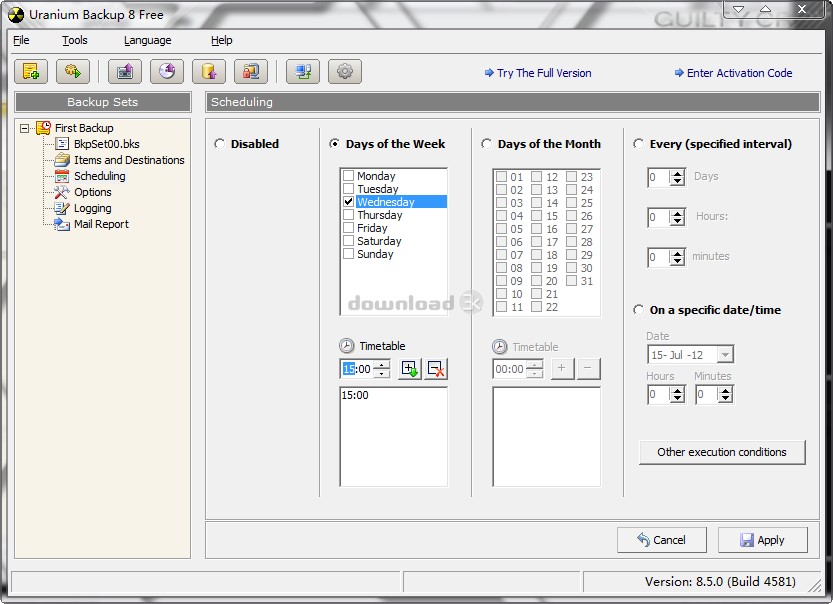Select the Days of the Month option
The width and height of the screenshot is (833, 604).
click(x=486, y=144)
